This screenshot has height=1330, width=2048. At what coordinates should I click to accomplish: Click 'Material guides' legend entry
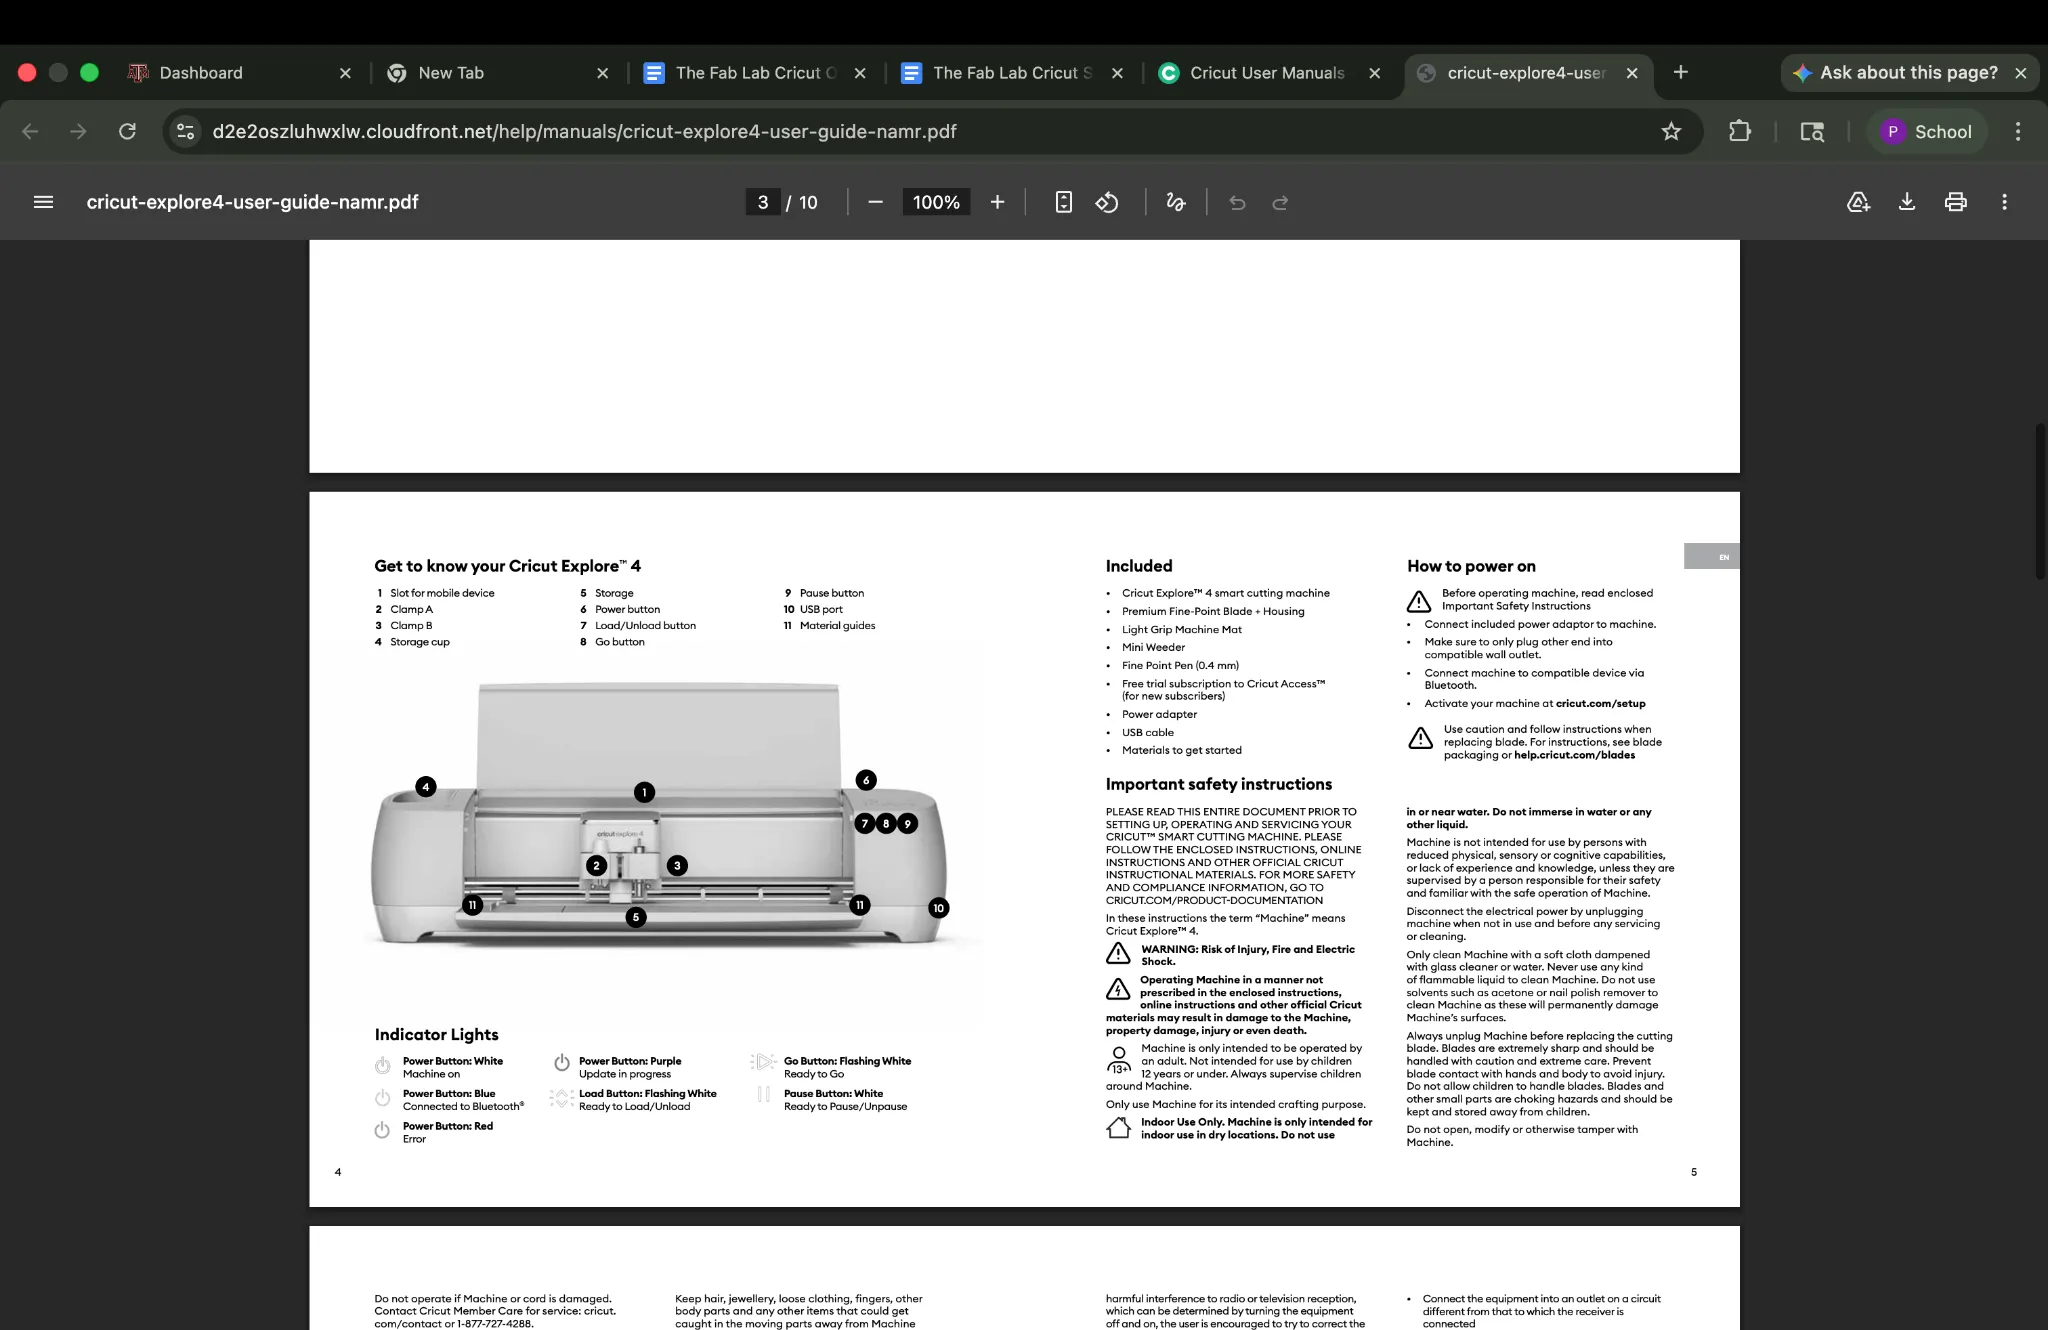(x=837, y=626)
